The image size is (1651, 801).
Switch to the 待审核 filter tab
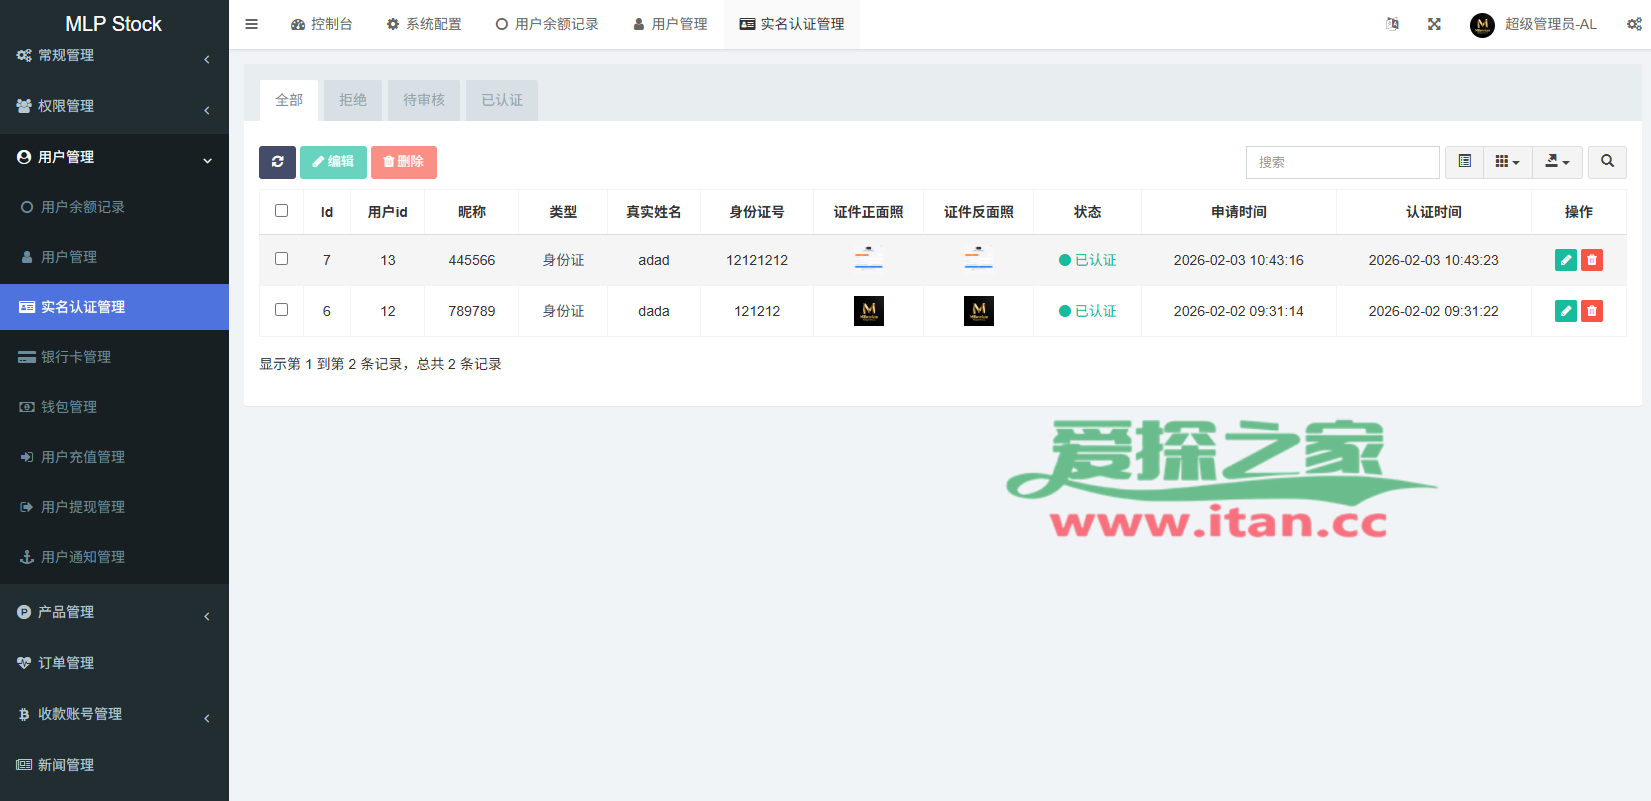[x=424, y=100]
